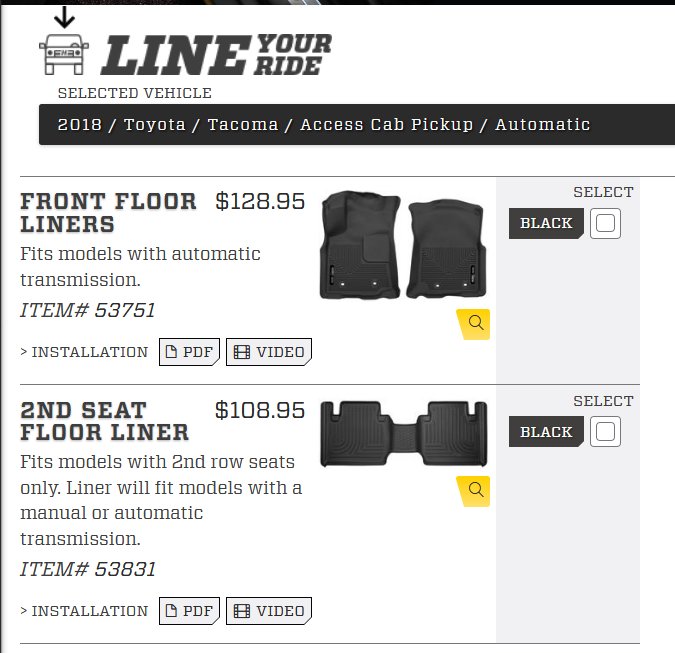Viewport: 675px width, 653px height.
Task: Zoom the 2nd seat floor liner image
Action: tap(473, 491)
